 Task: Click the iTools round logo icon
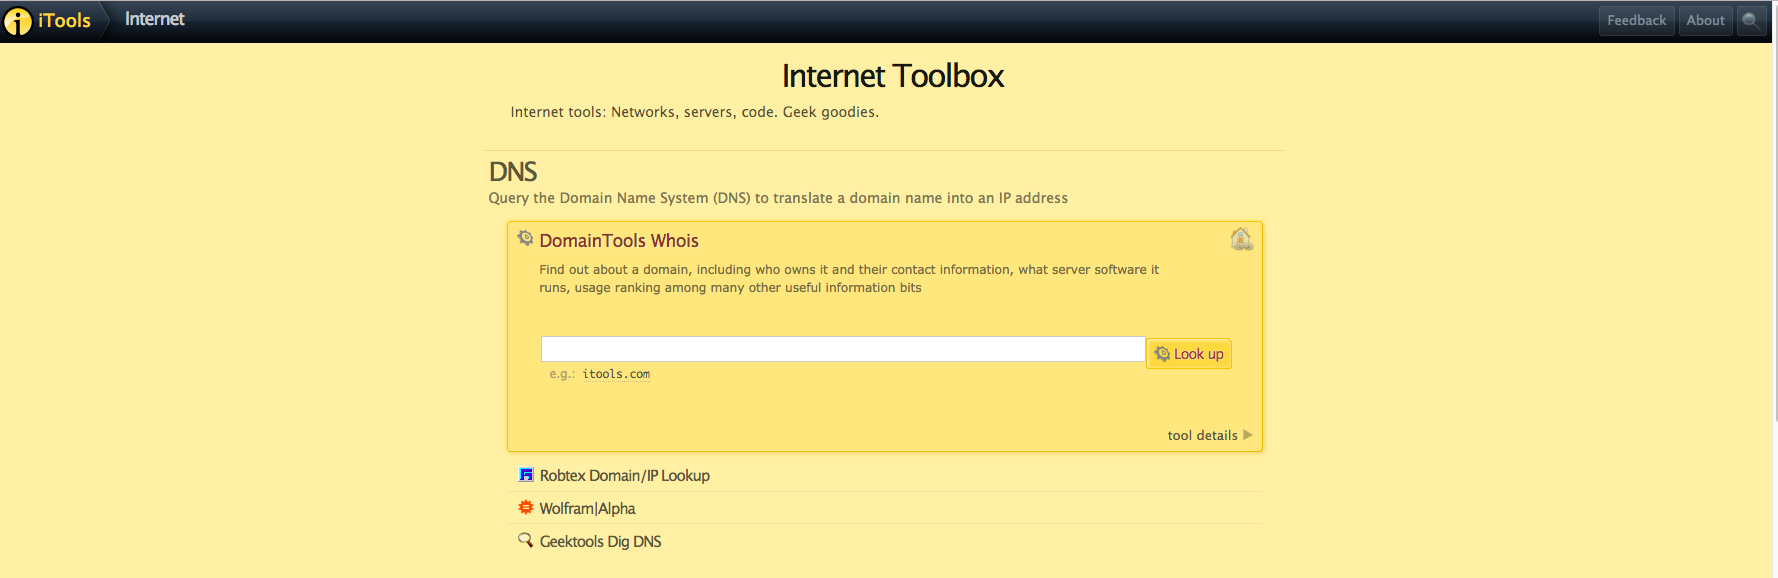tap(18, 21)
